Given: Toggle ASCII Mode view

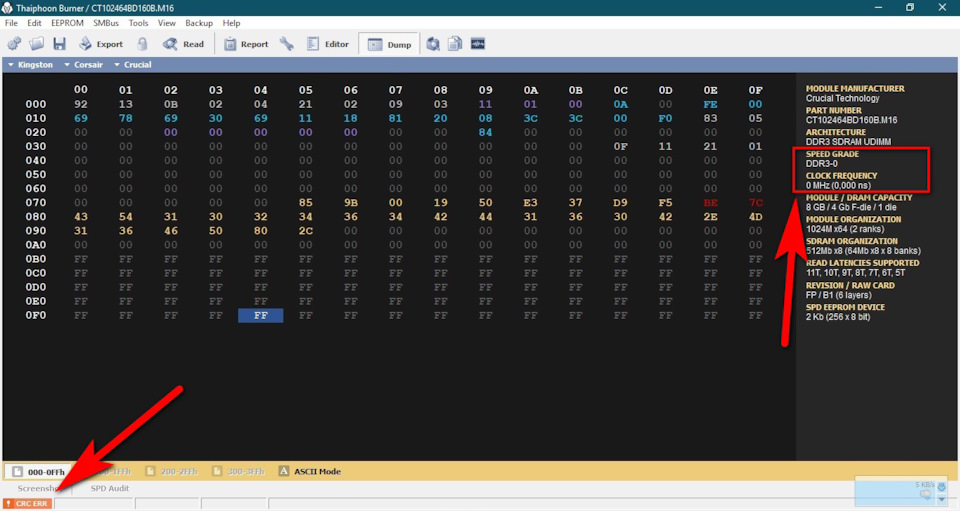Looking at the screenshot, I should [309, 471].
